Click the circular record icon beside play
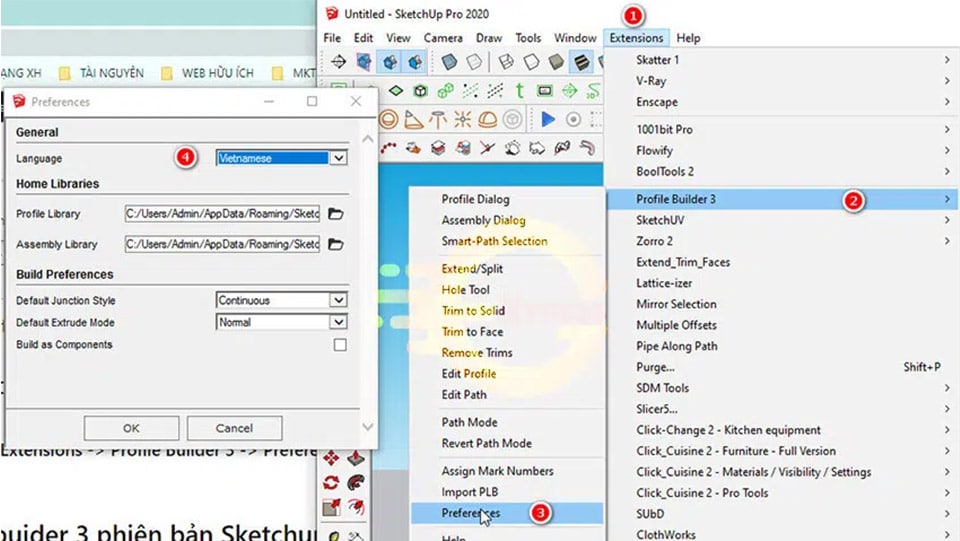Image resolution: width=960 pixels, height=541 pixels. 573,119
